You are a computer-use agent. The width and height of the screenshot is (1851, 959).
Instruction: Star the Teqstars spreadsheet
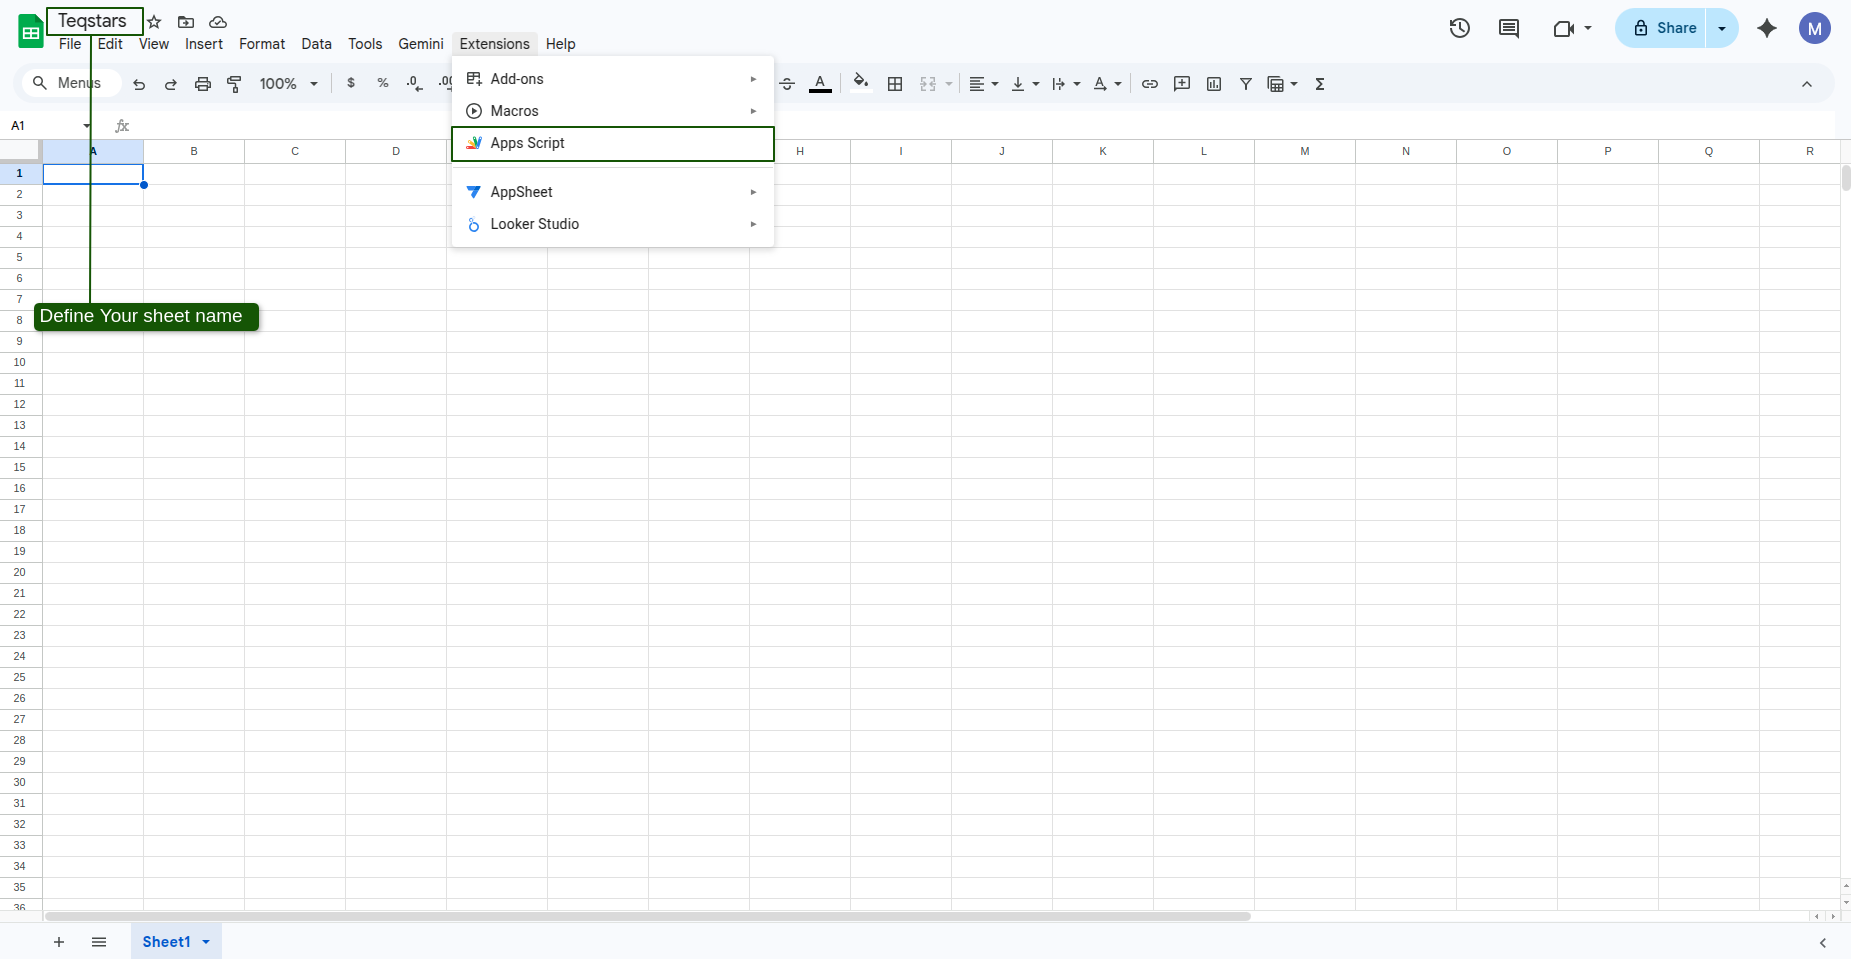[154, 22]
